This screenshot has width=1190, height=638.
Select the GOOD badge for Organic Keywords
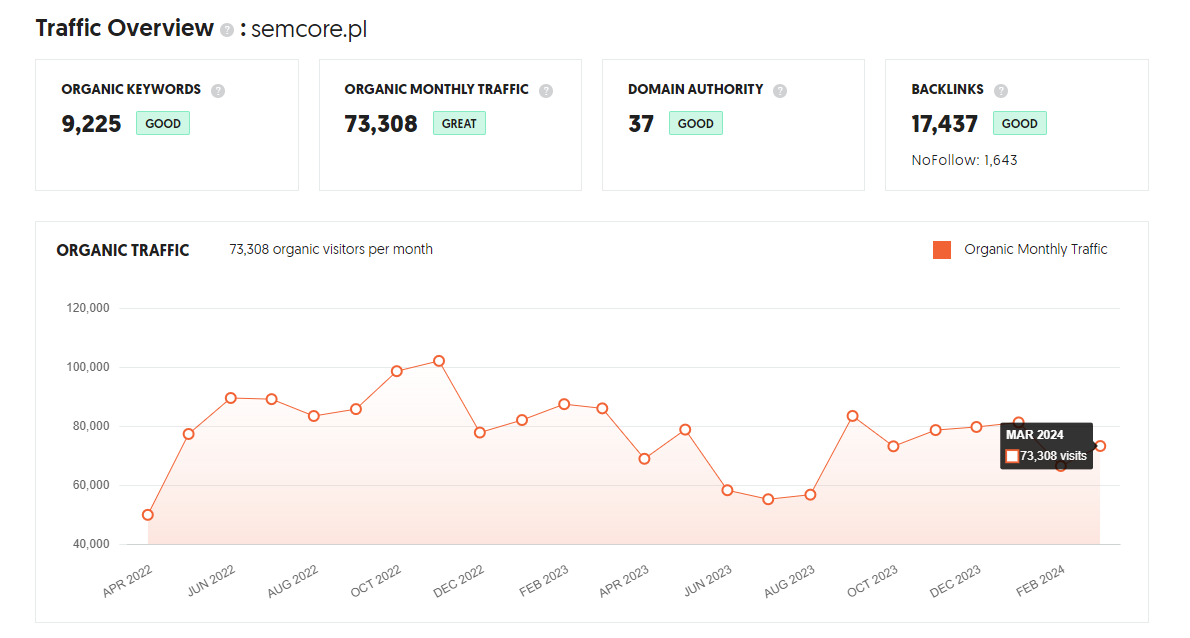(x=163, y=123)
